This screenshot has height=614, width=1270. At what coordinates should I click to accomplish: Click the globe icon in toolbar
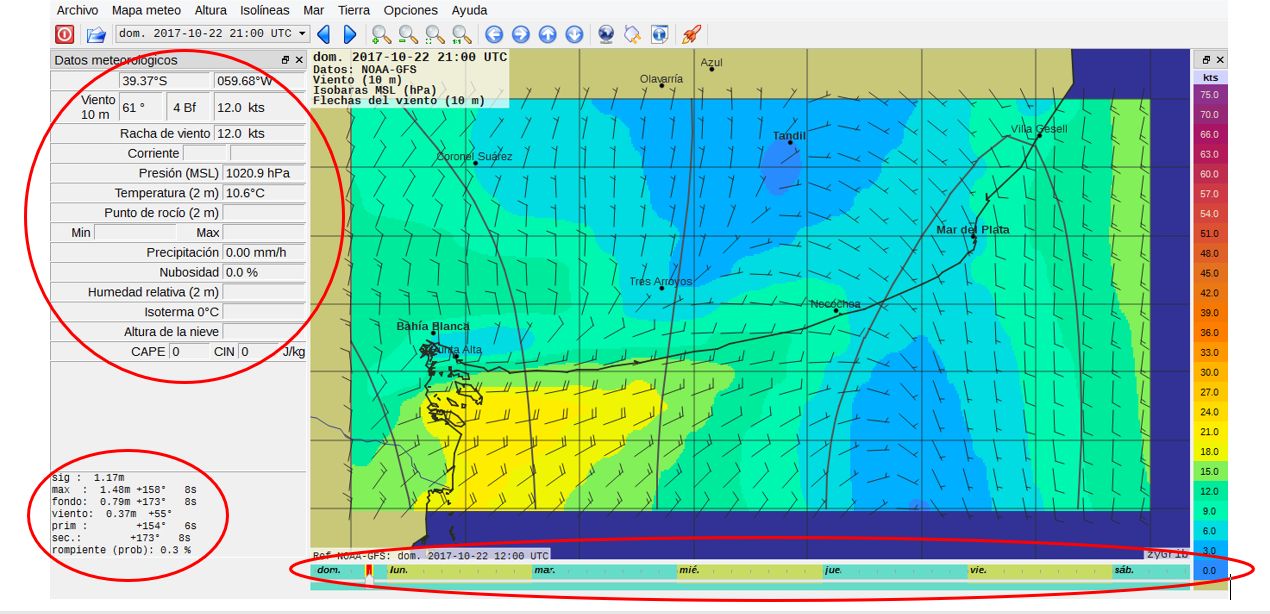click(x=606, y=34)
